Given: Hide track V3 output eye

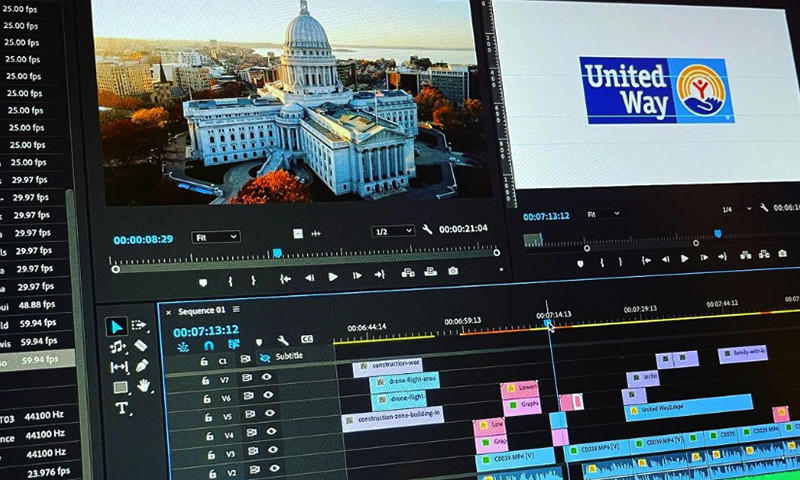Looking at the screenshot, I should [273, 450].
